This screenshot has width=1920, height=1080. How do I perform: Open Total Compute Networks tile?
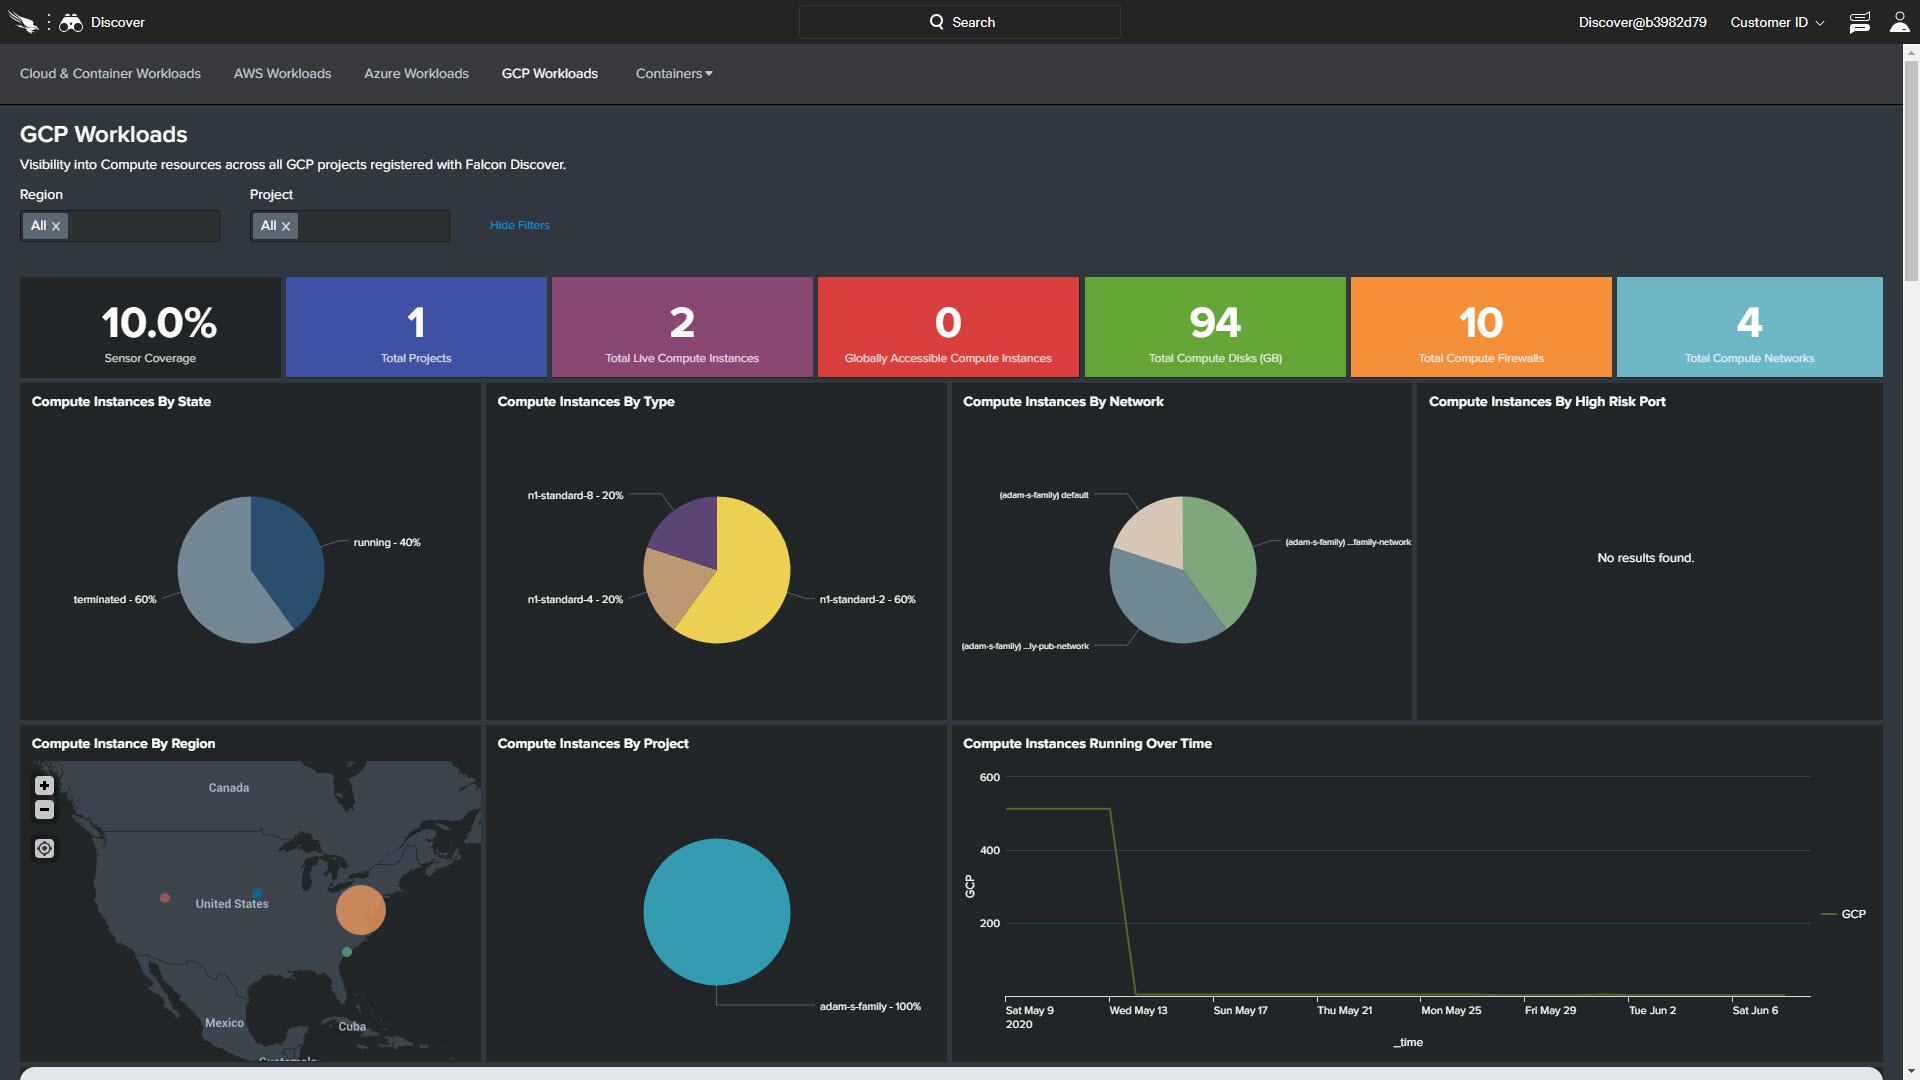(1749, 327)
